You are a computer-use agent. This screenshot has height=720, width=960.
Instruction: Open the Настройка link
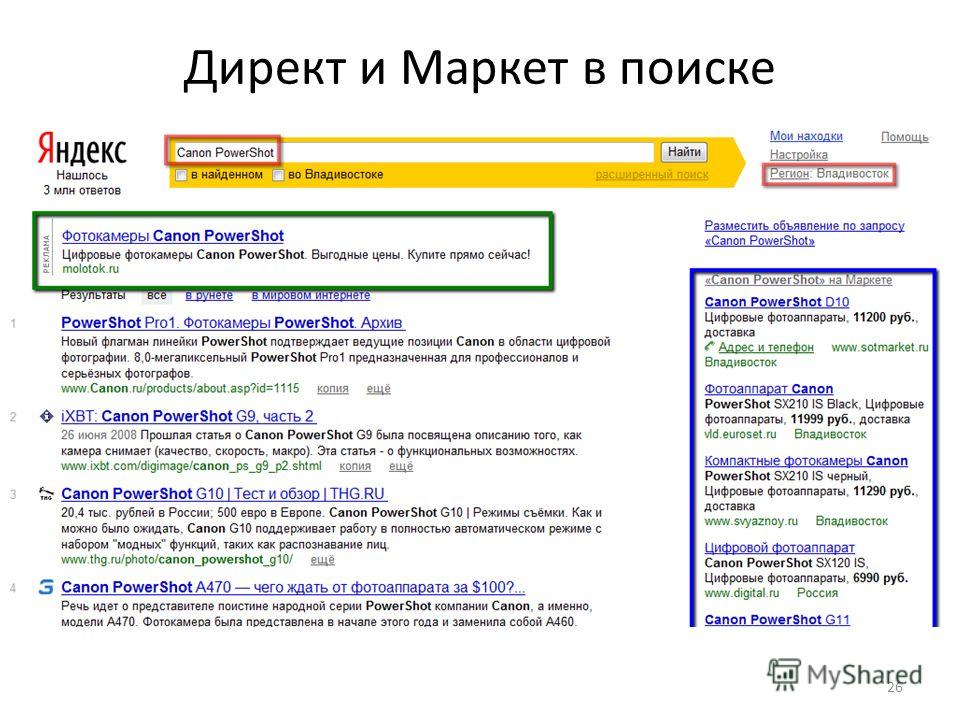tap(798, 155)
